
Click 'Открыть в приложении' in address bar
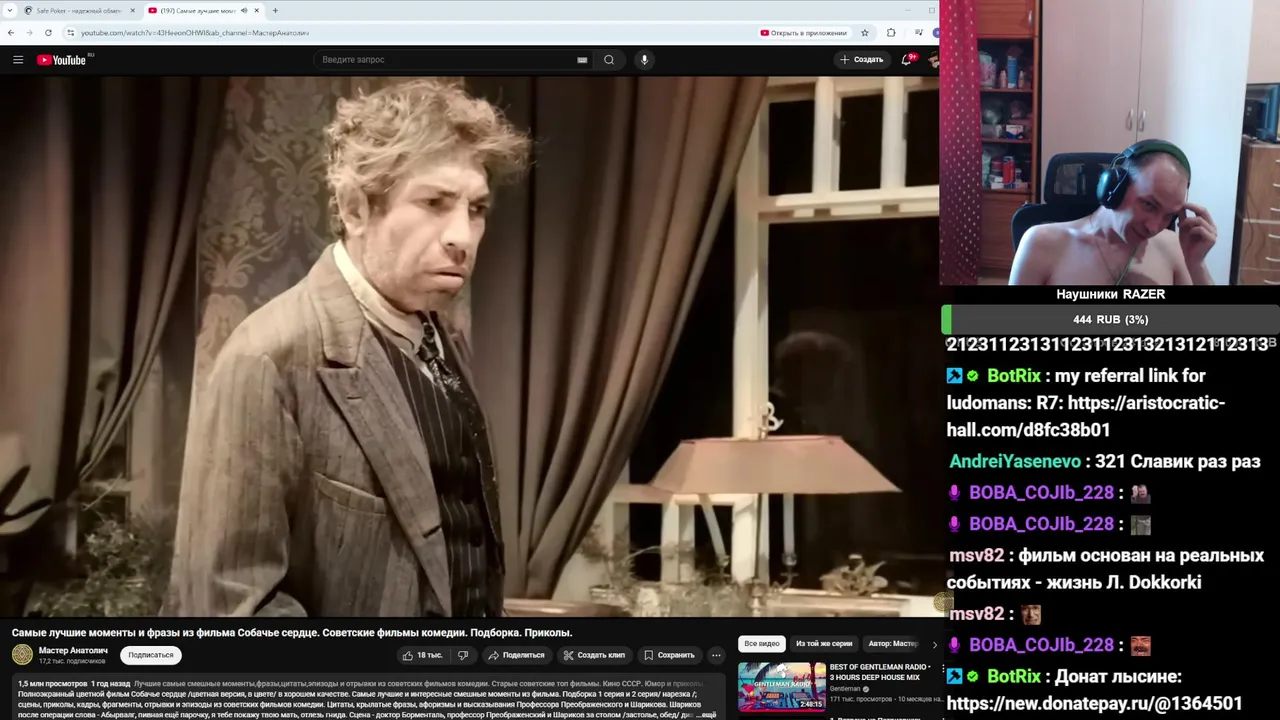pyautogui.click(x=803, y=33)
